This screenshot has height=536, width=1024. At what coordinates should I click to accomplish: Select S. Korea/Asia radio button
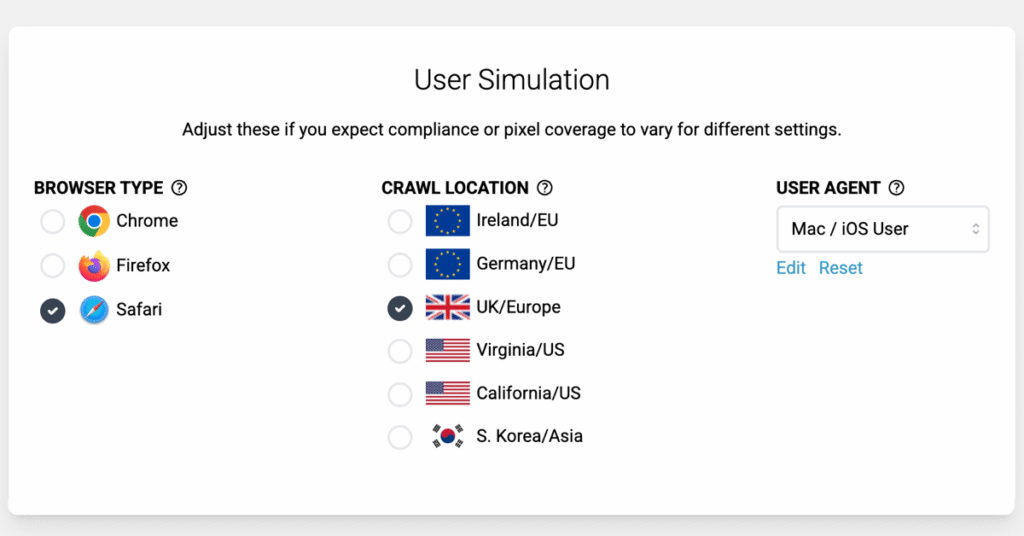400,437
